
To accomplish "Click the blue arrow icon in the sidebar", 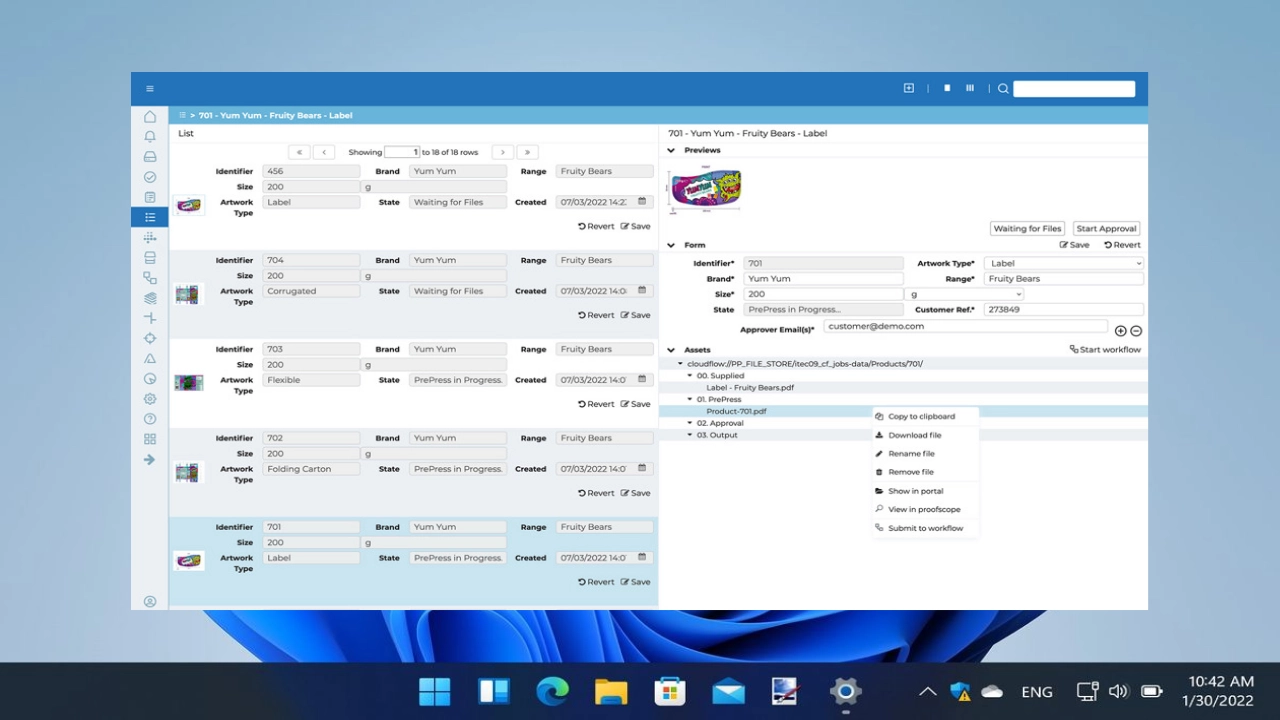I will (x=150, y=460).
